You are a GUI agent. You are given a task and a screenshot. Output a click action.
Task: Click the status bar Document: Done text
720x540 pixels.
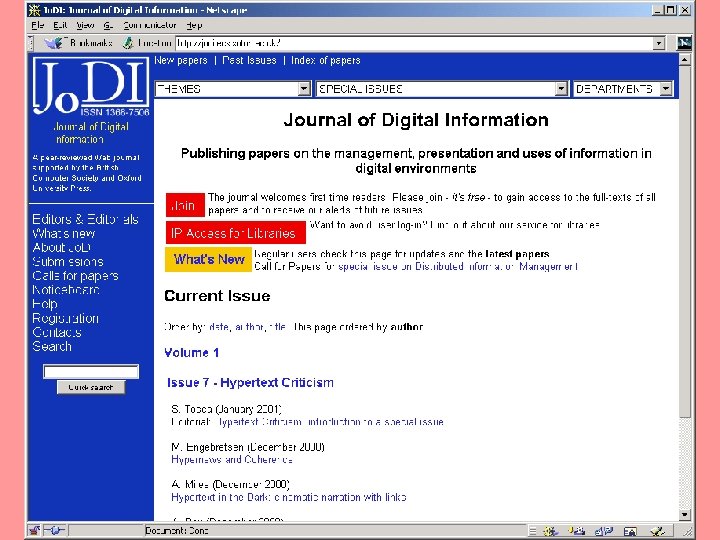176,531
